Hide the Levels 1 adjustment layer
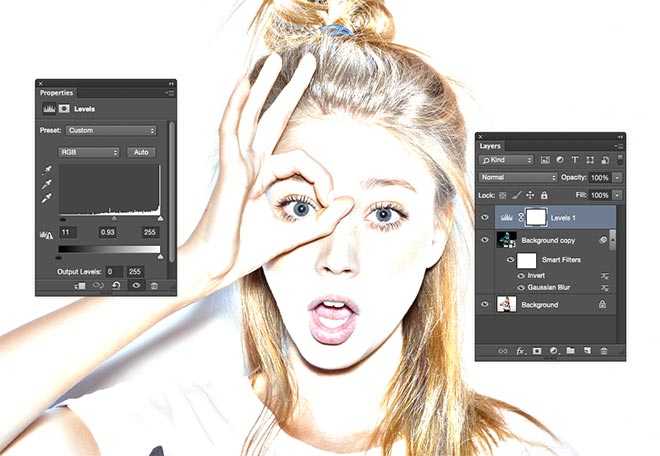This screenshot has width=660, height=456. (x=485, y=216)
